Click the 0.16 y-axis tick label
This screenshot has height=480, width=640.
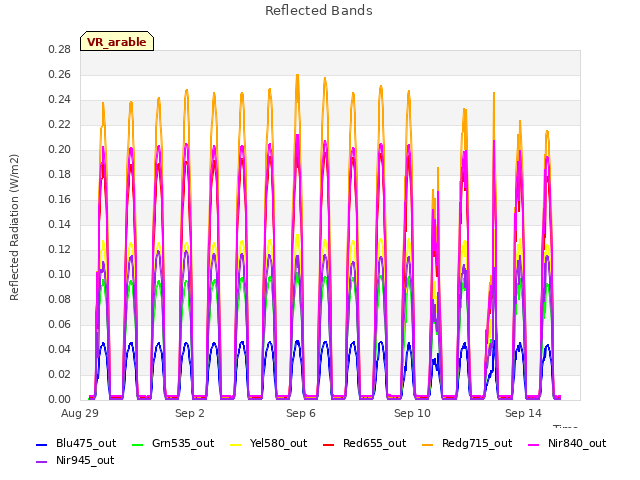(x=60, y=199)
